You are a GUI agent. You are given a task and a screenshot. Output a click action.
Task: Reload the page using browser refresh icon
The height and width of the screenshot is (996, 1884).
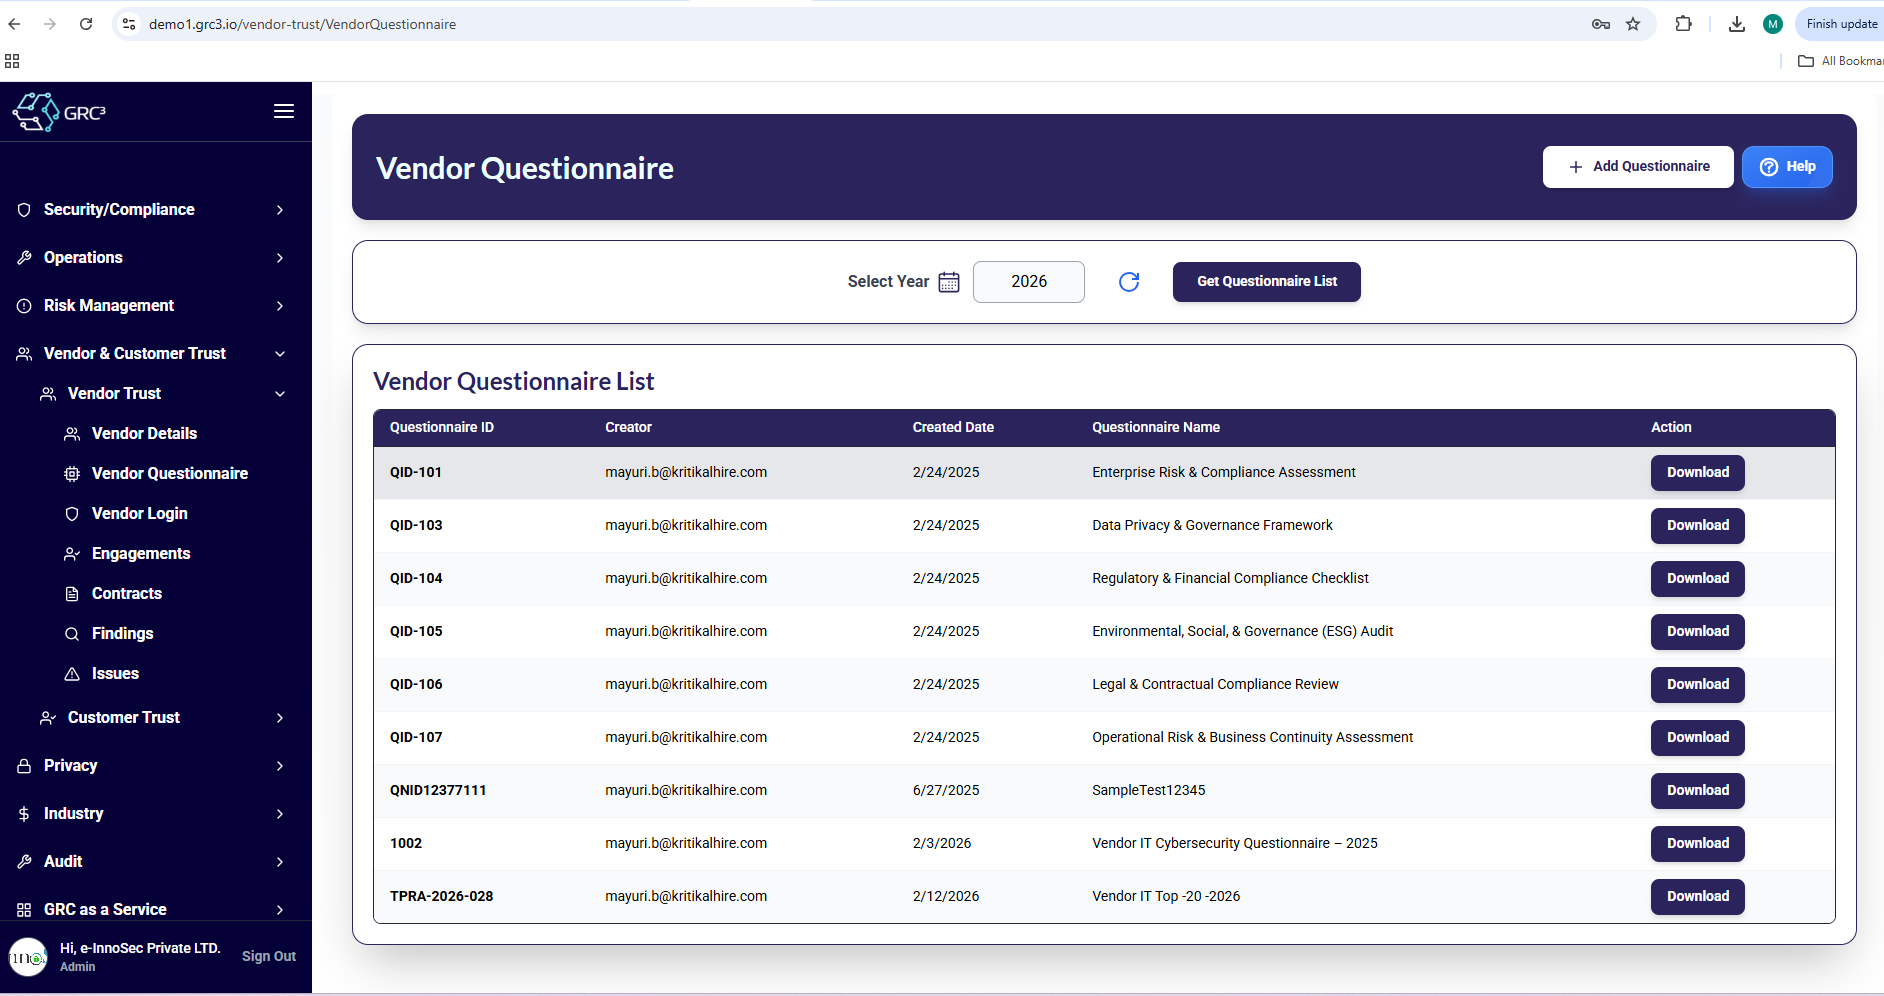pos(86,24)
